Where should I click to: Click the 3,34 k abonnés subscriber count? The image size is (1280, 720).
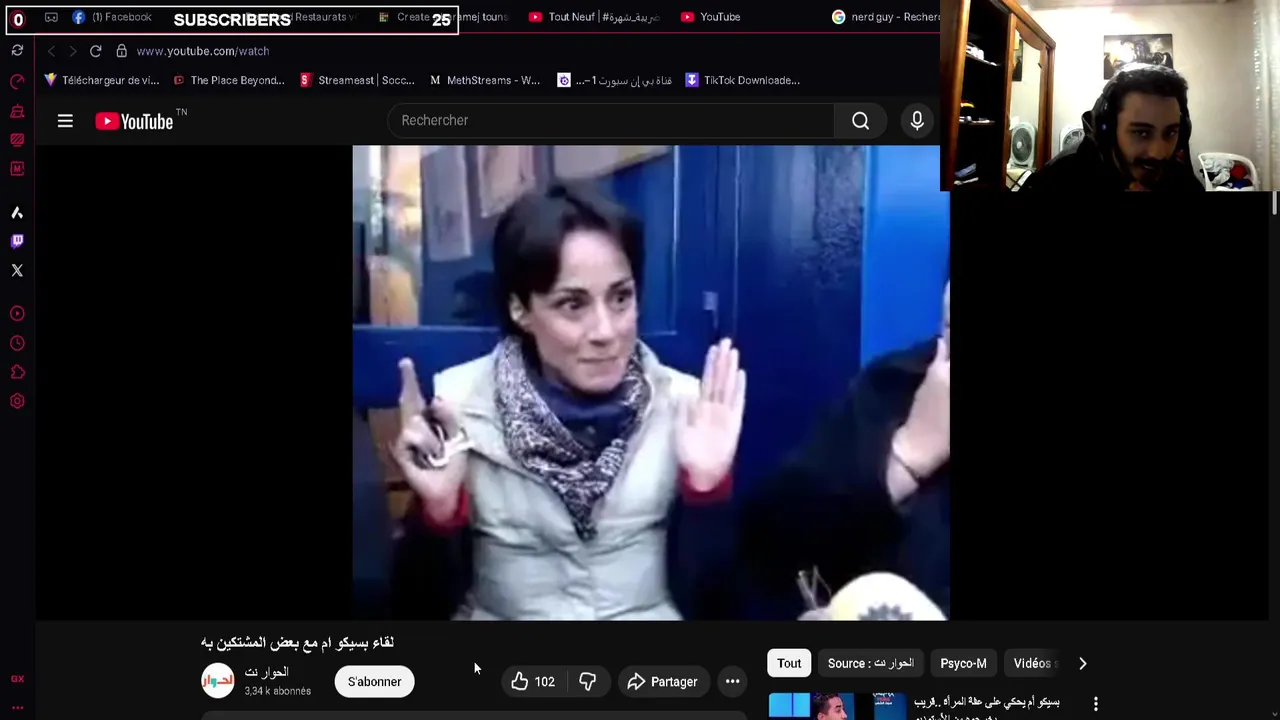(278, 691)
